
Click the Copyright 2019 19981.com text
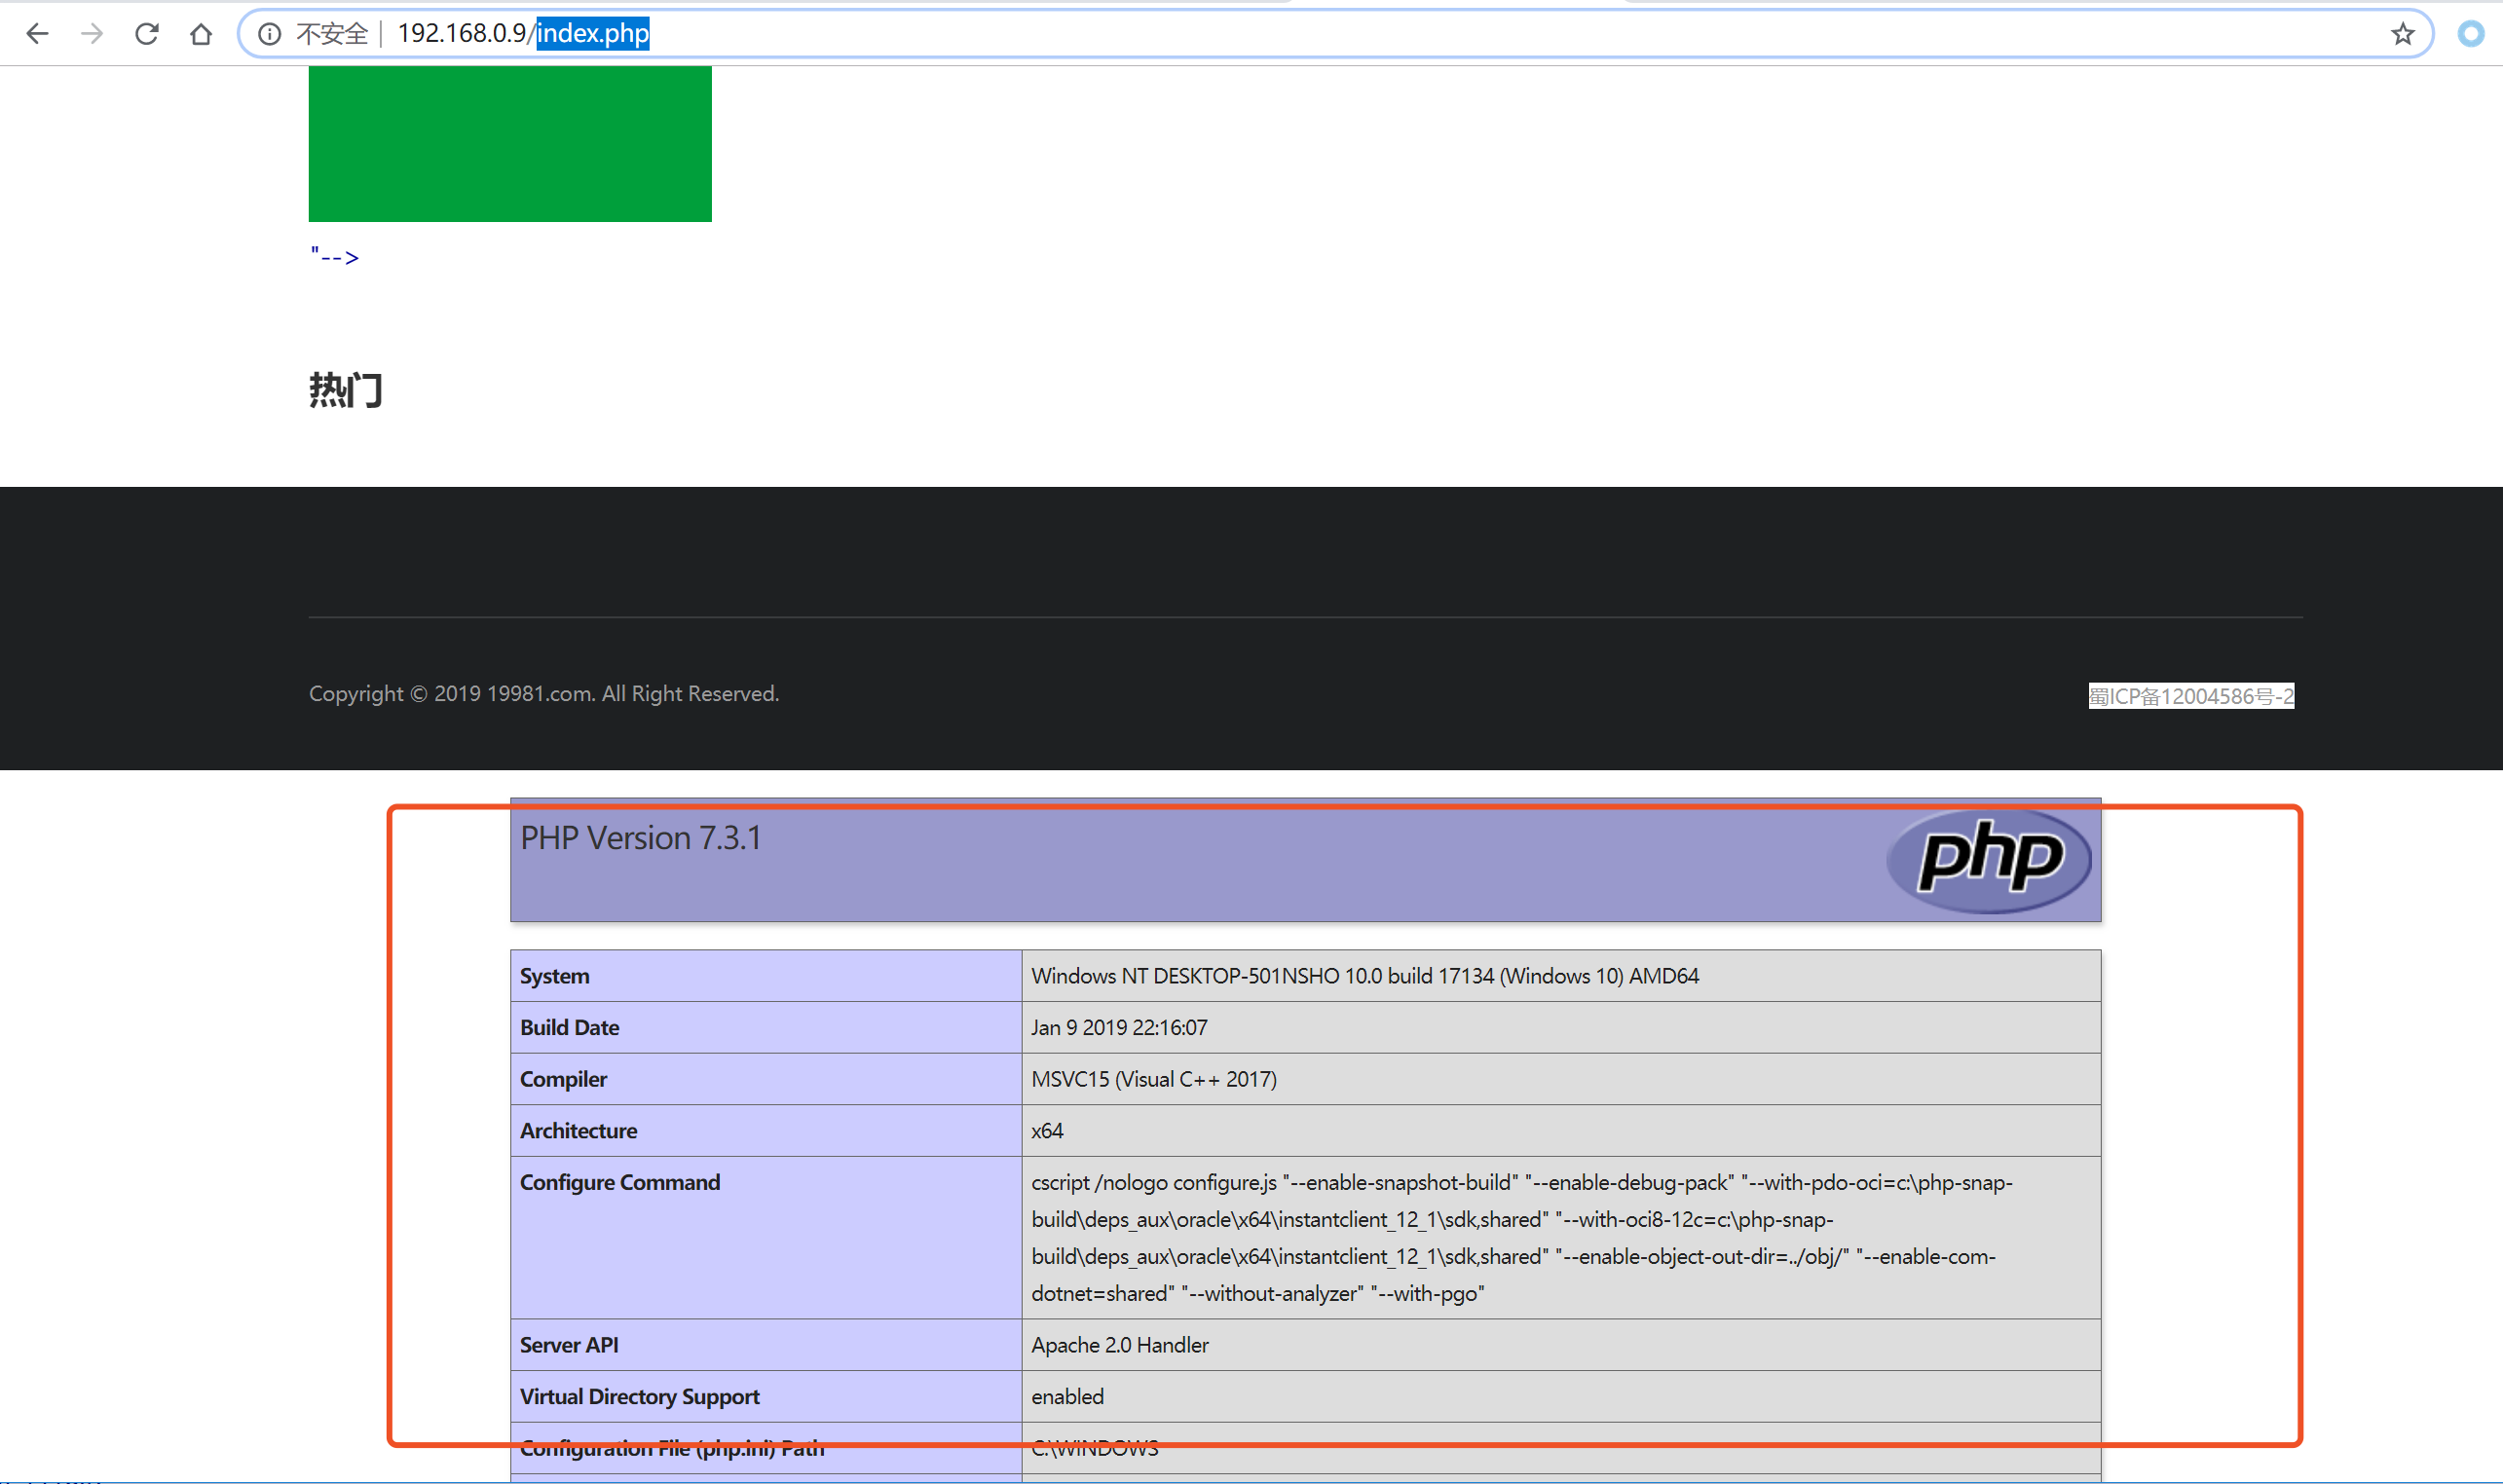tap(543, 694)
